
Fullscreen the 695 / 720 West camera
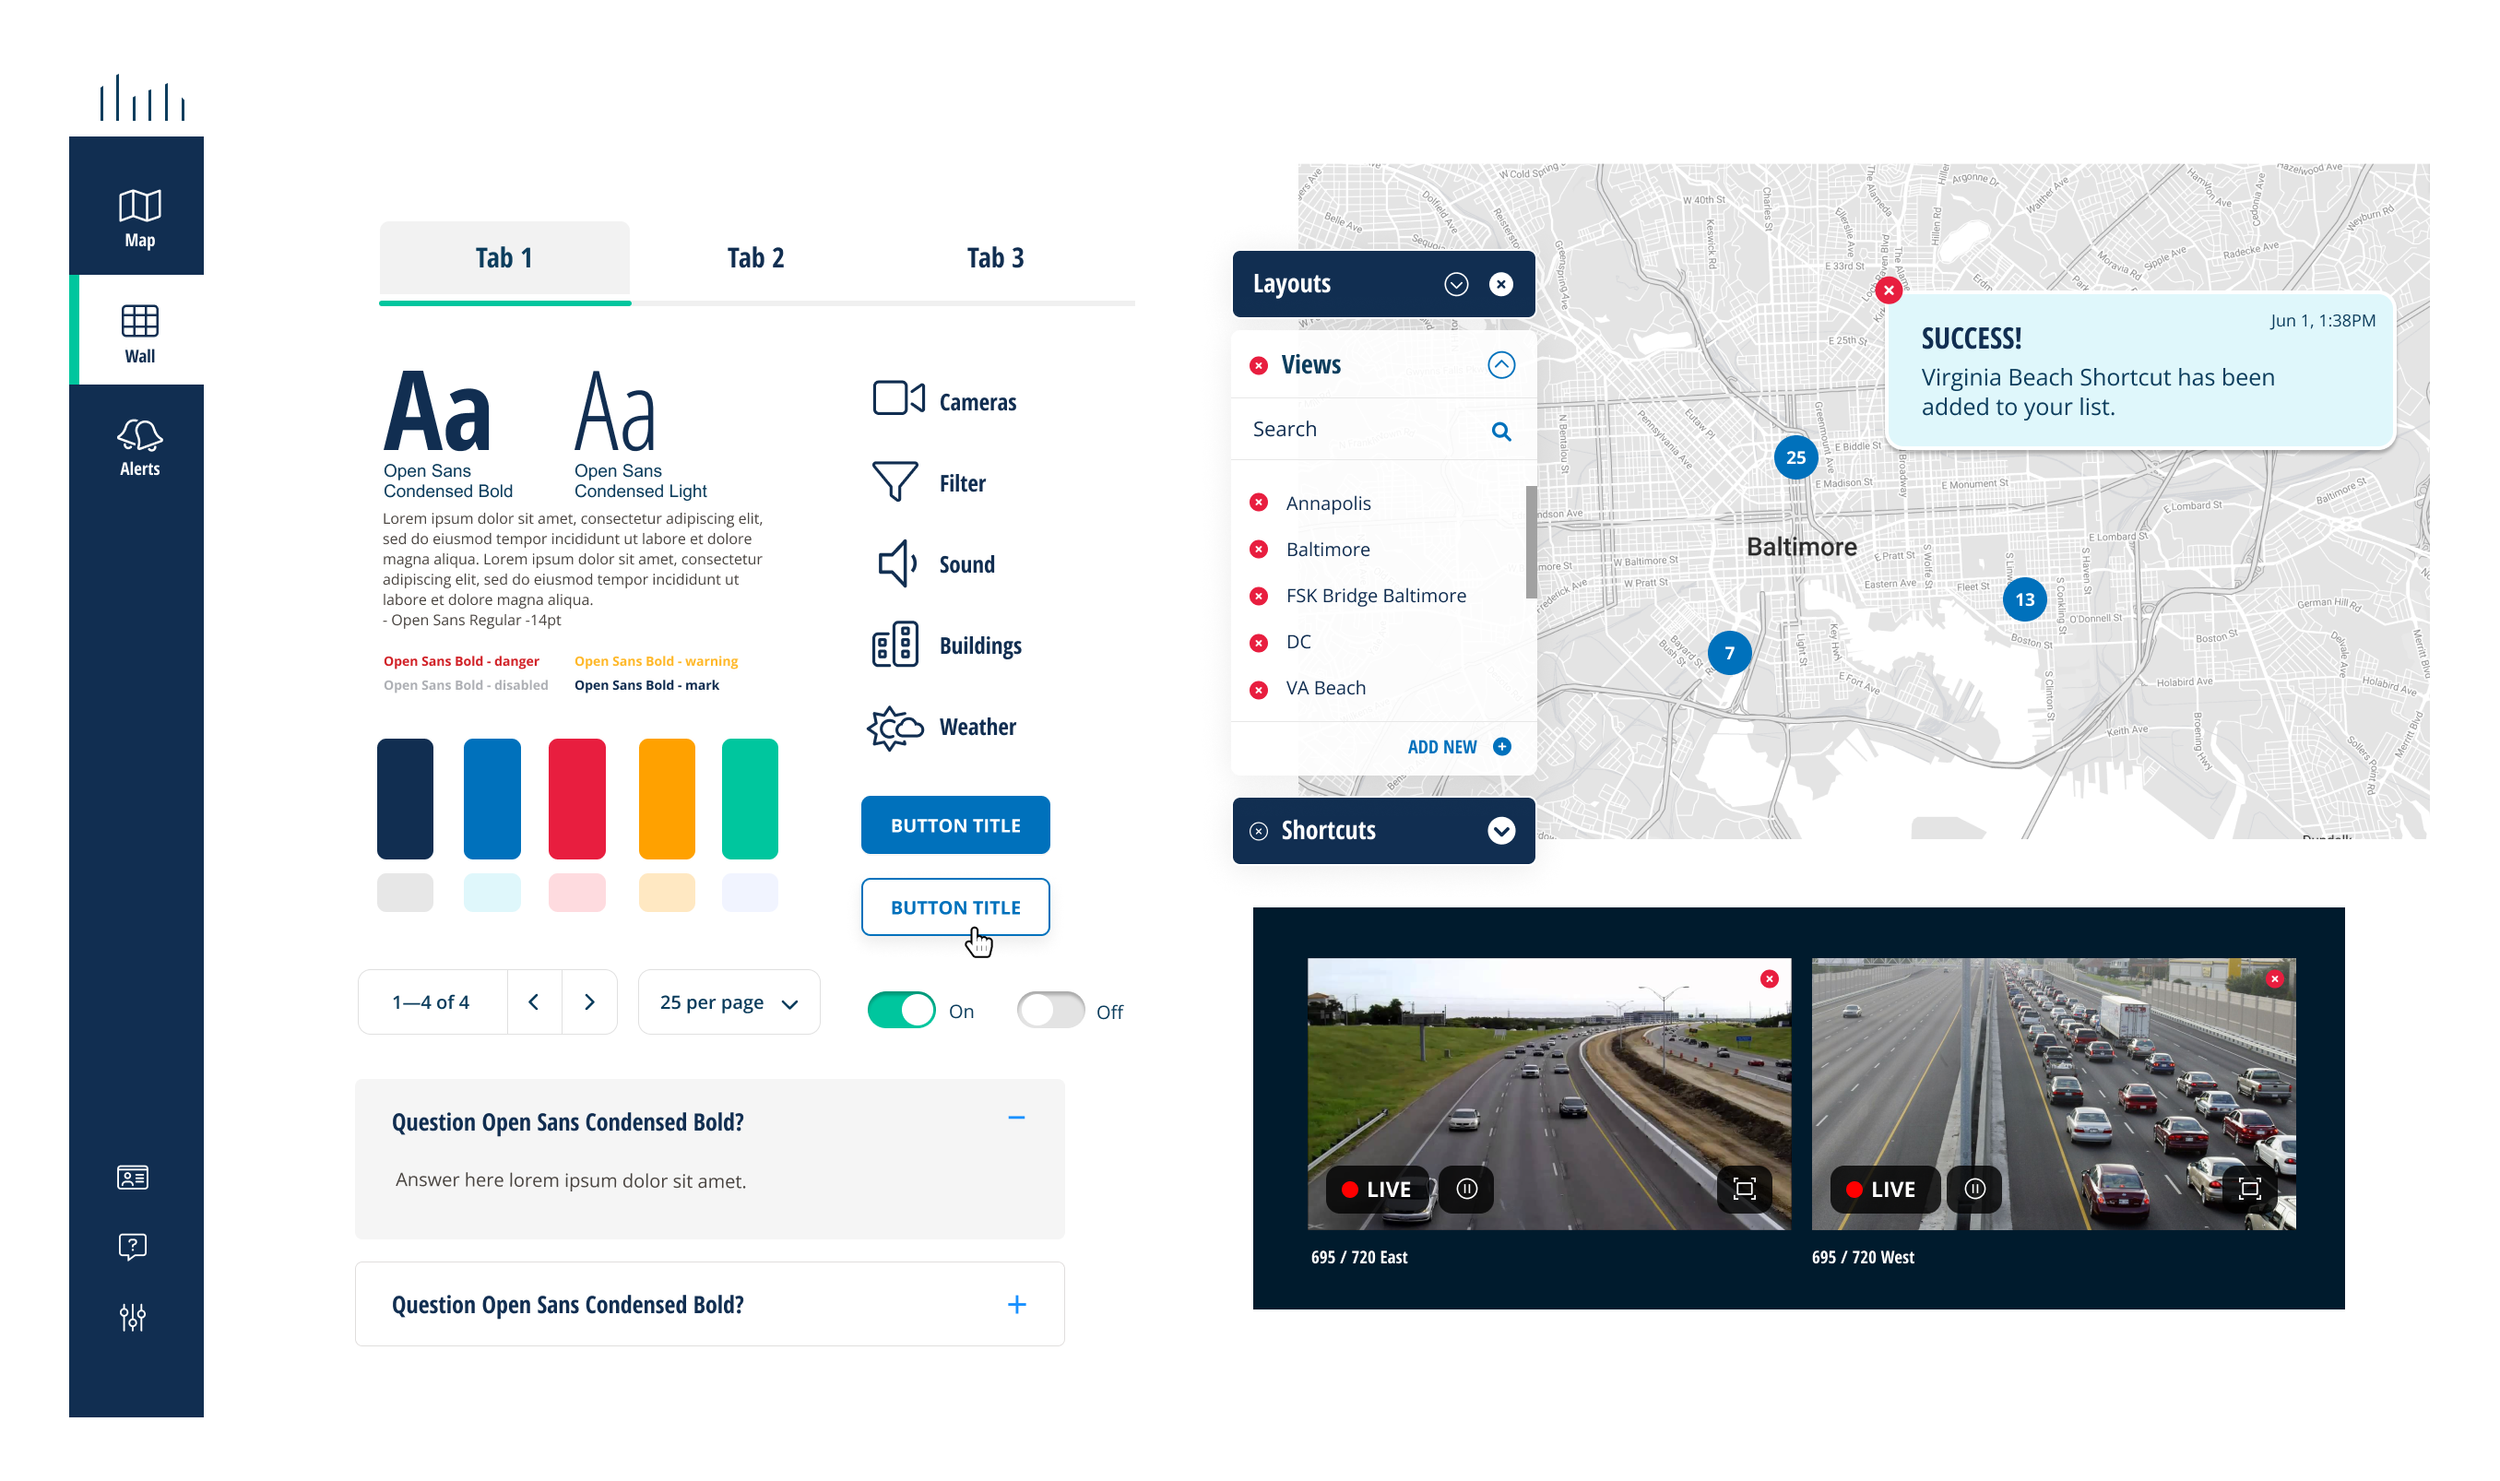click(2249, 1189)
